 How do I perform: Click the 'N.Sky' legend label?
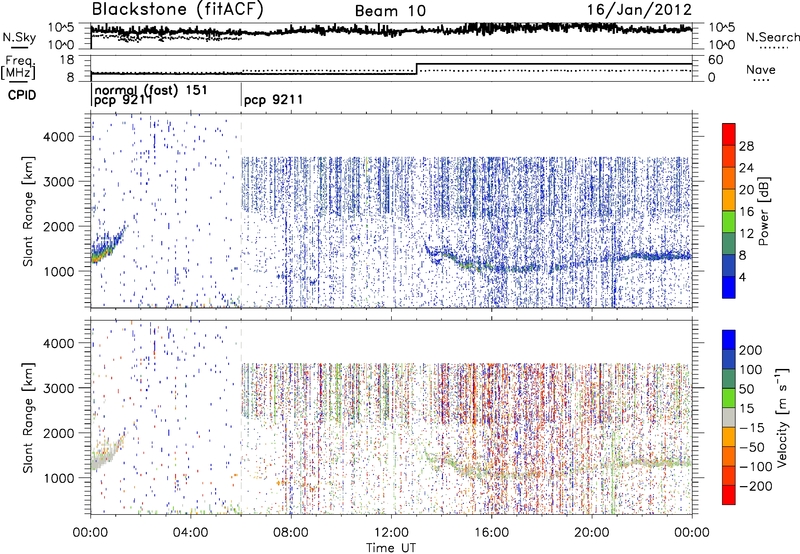coord(19,38)
